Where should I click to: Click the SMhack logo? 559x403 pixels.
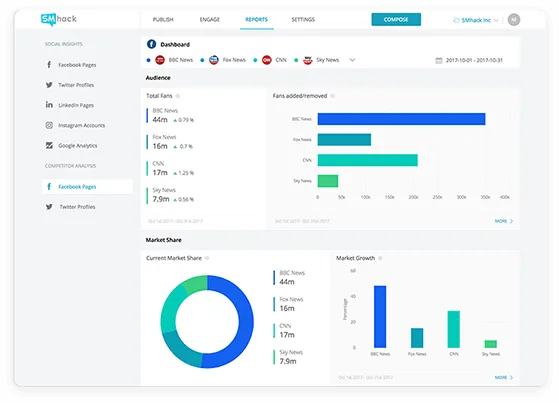pyautogui.click(x=58, y=19)
